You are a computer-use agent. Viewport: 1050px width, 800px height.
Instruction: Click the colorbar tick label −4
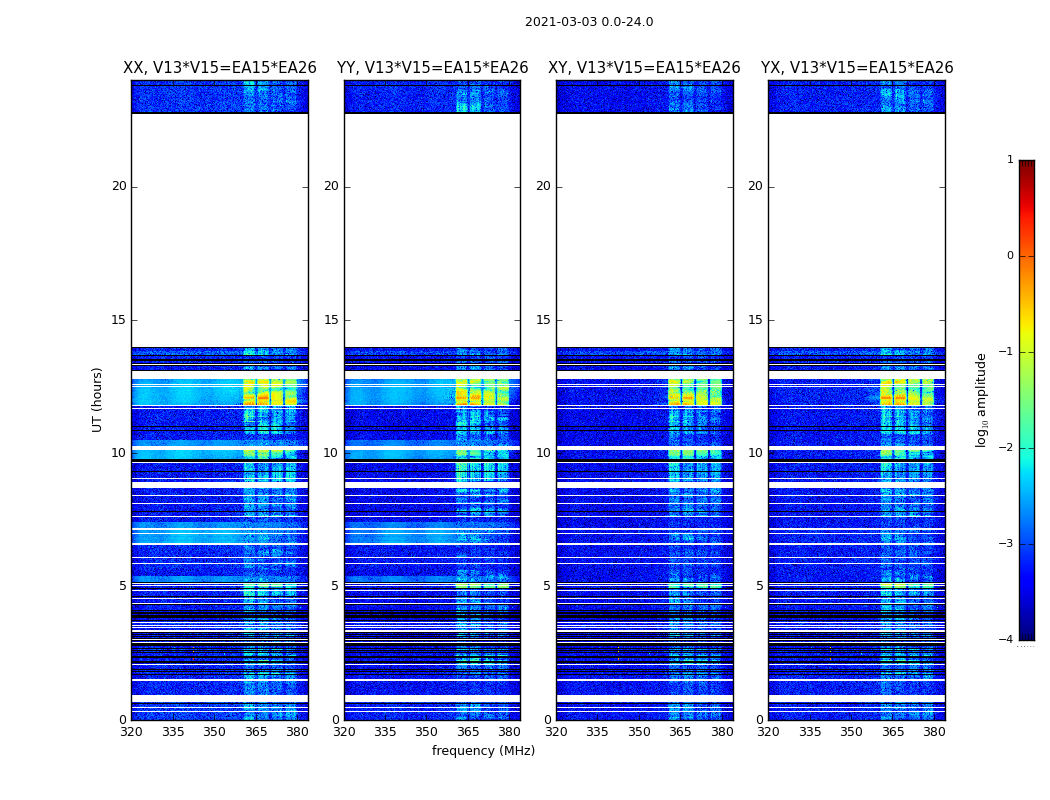pos(1007,640)
